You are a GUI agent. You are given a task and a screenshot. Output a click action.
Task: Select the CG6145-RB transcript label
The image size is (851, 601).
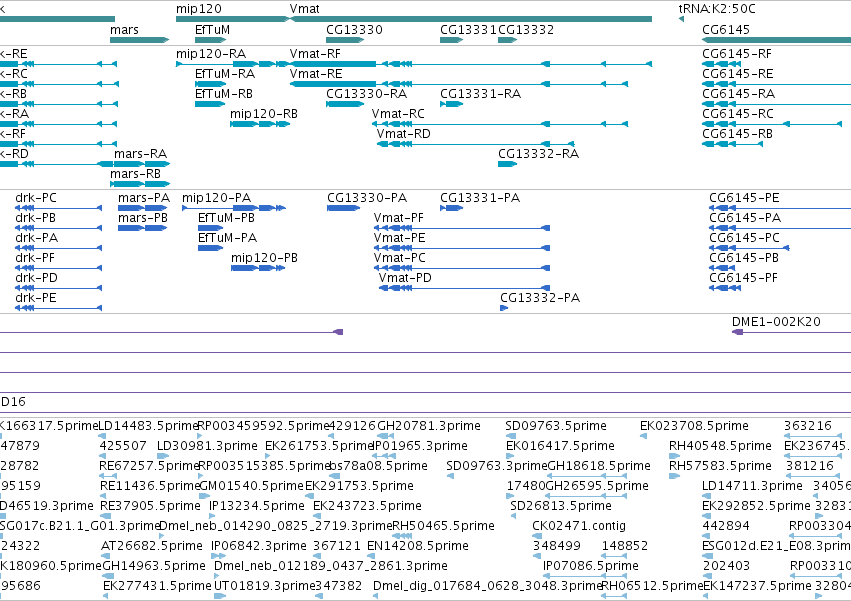738,134
